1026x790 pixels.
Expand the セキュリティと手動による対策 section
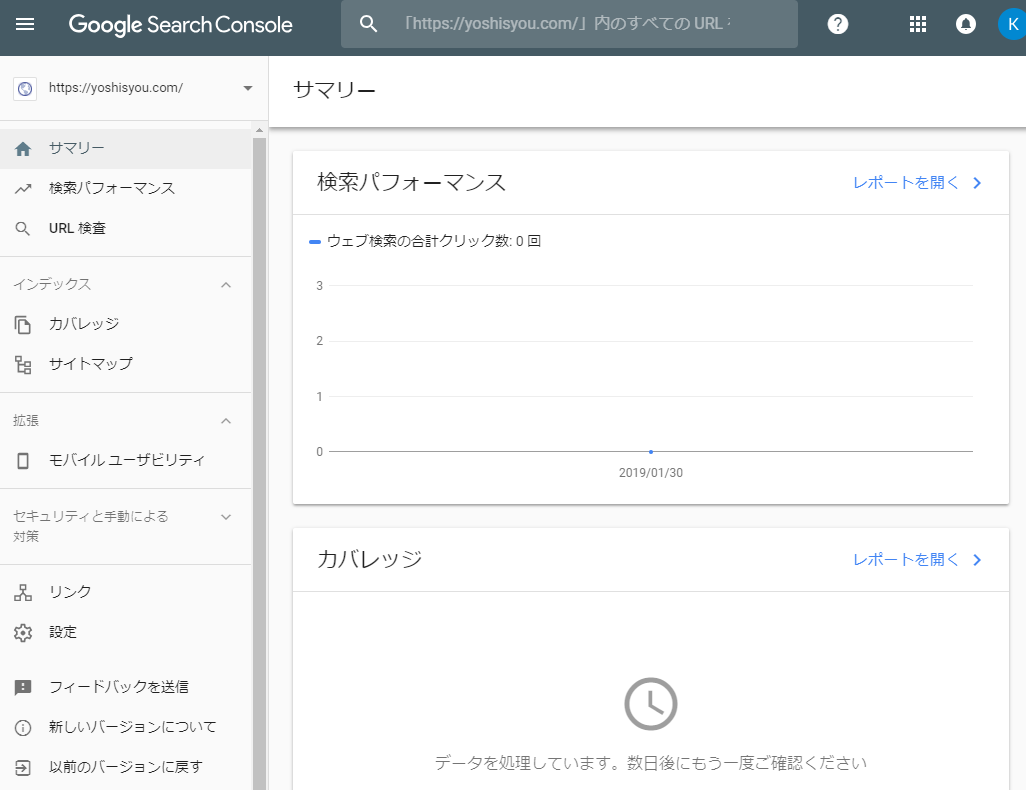tap(226, 517)
